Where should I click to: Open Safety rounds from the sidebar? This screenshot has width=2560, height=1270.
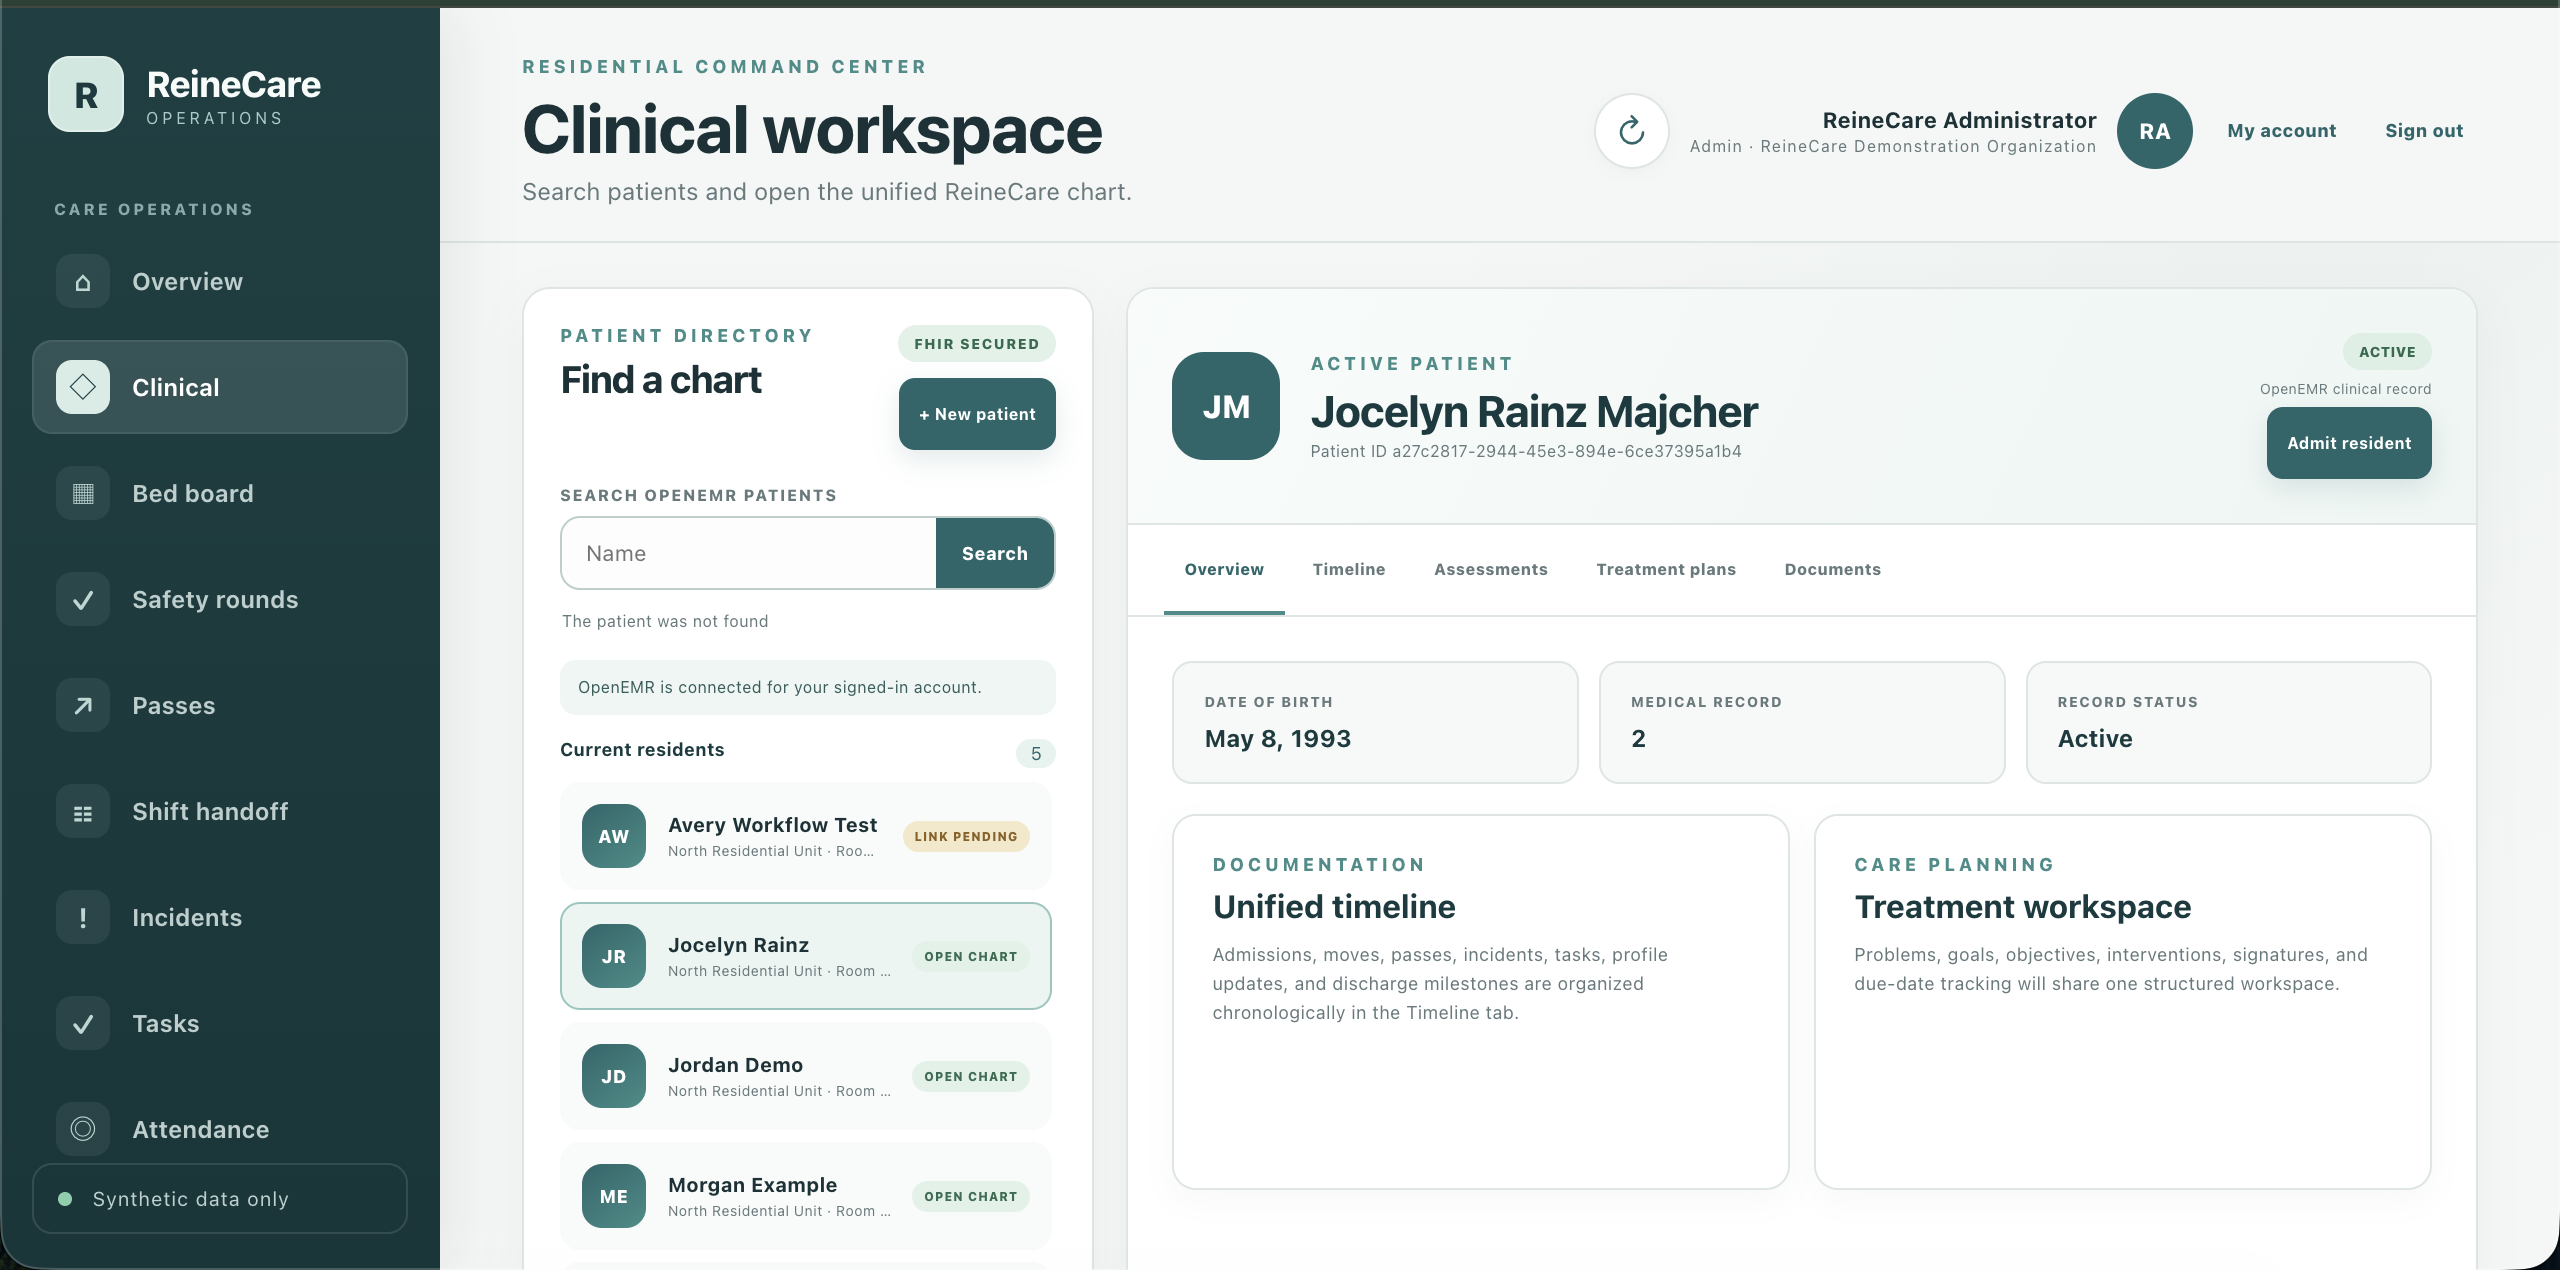(x=220, y=599)
